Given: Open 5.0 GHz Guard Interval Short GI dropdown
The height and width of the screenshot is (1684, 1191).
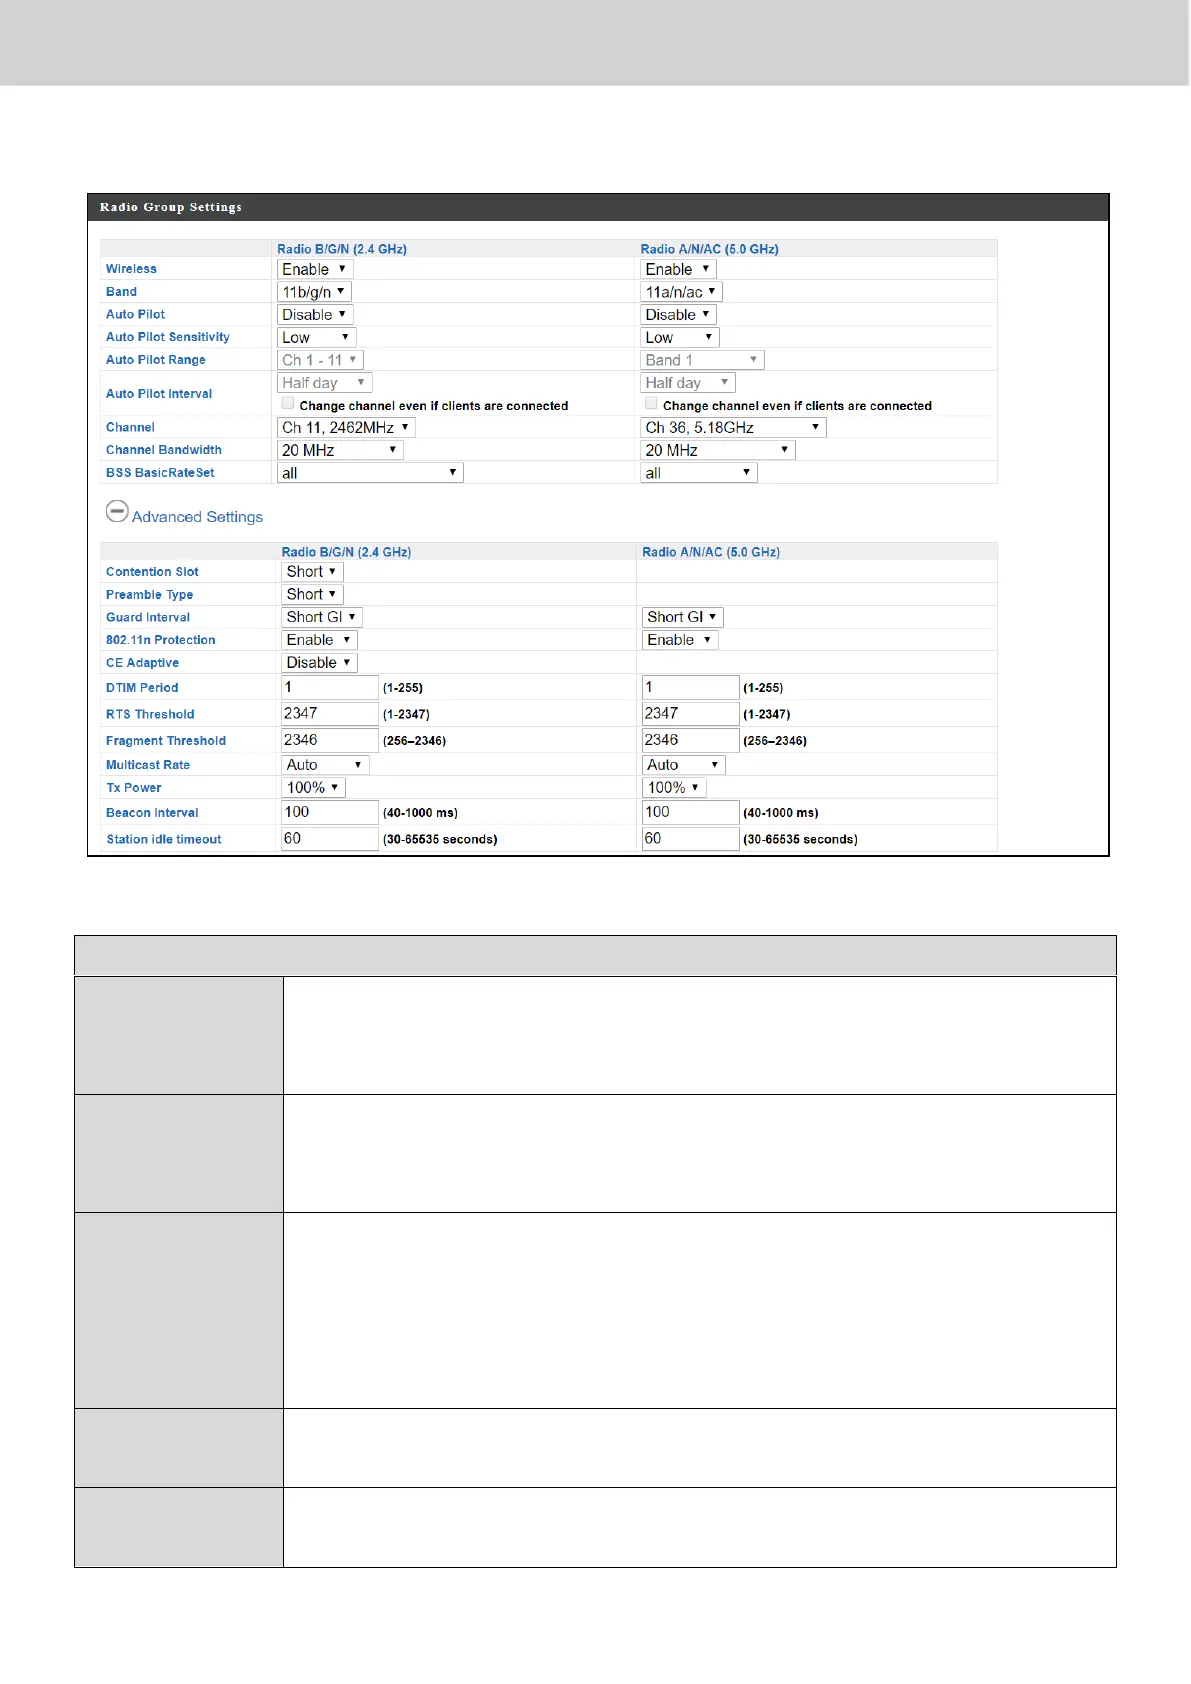Looking at the screenshot, I should pos(682,618).
